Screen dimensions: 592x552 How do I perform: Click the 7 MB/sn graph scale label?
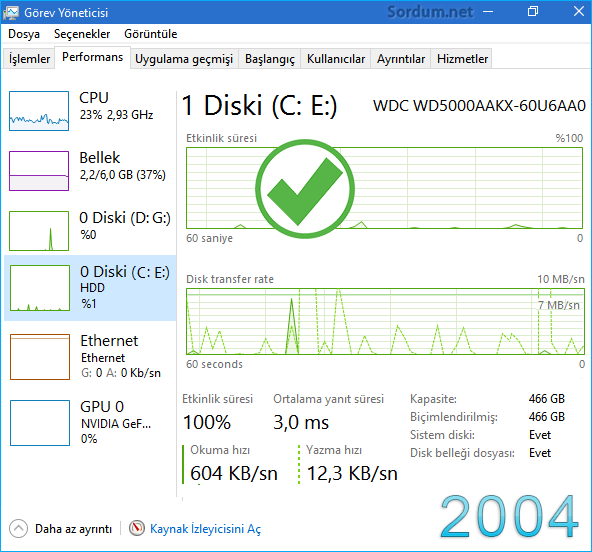tap(559, 305)
